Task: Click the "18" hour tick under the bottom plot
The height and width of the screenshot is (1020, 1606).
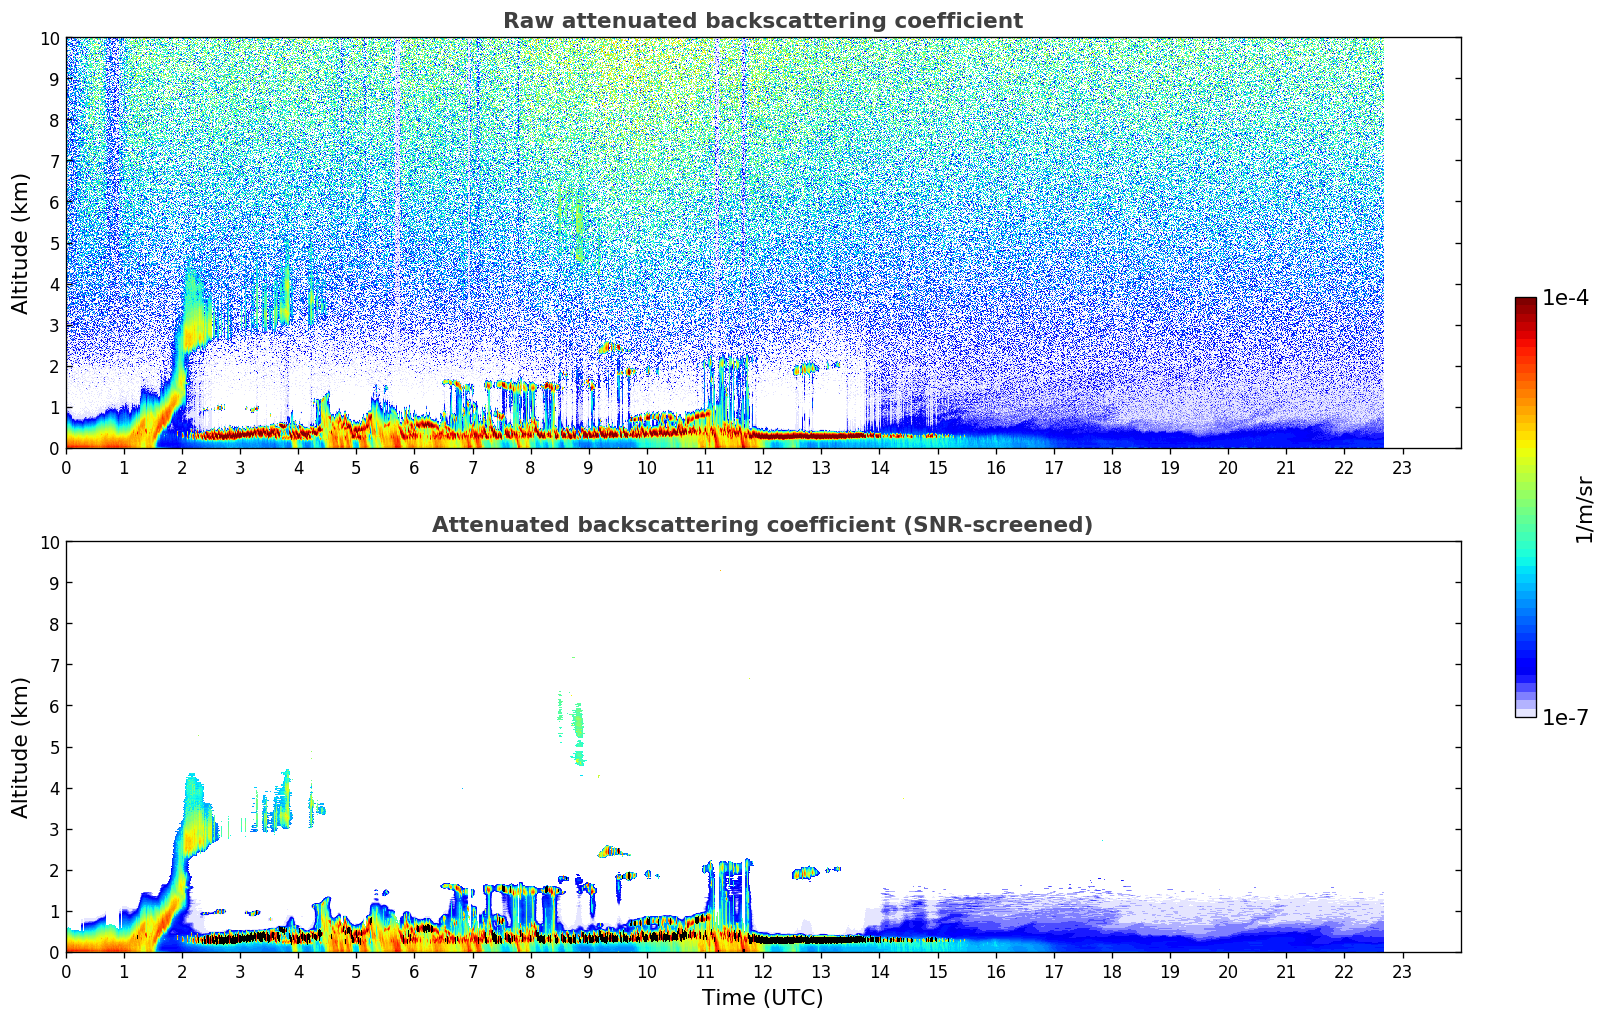Action: point(1112,971)
